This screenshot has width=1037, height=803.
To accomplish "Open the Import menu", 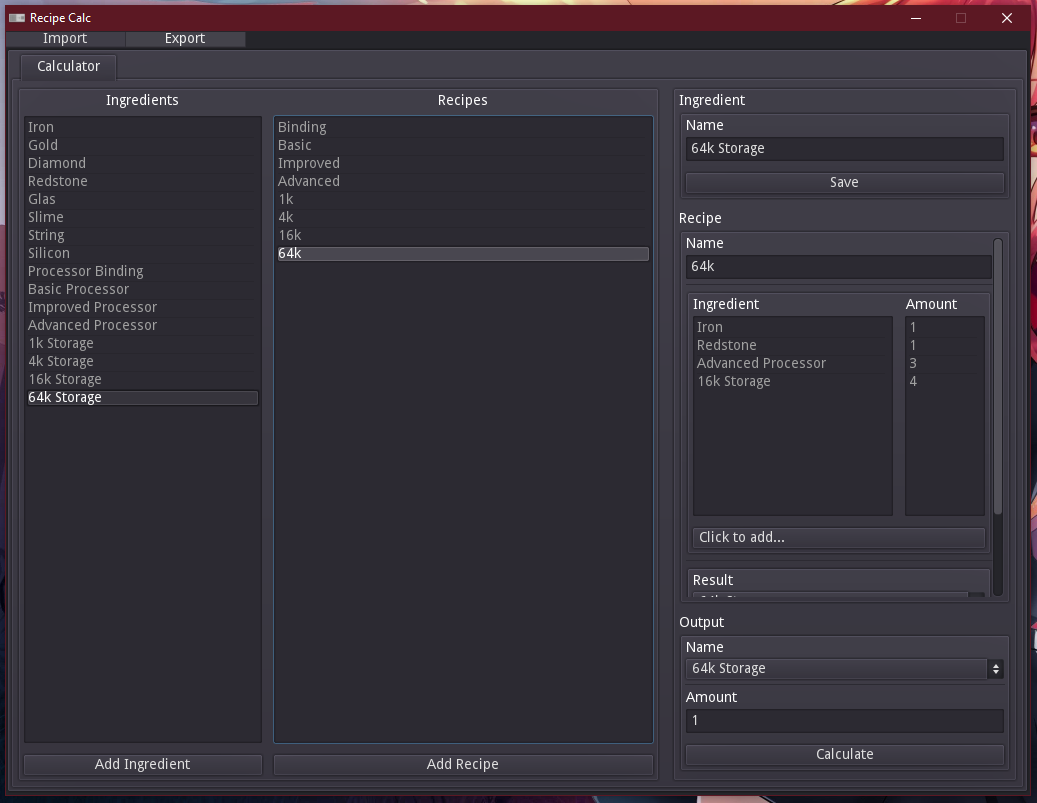I will point(65,38).
